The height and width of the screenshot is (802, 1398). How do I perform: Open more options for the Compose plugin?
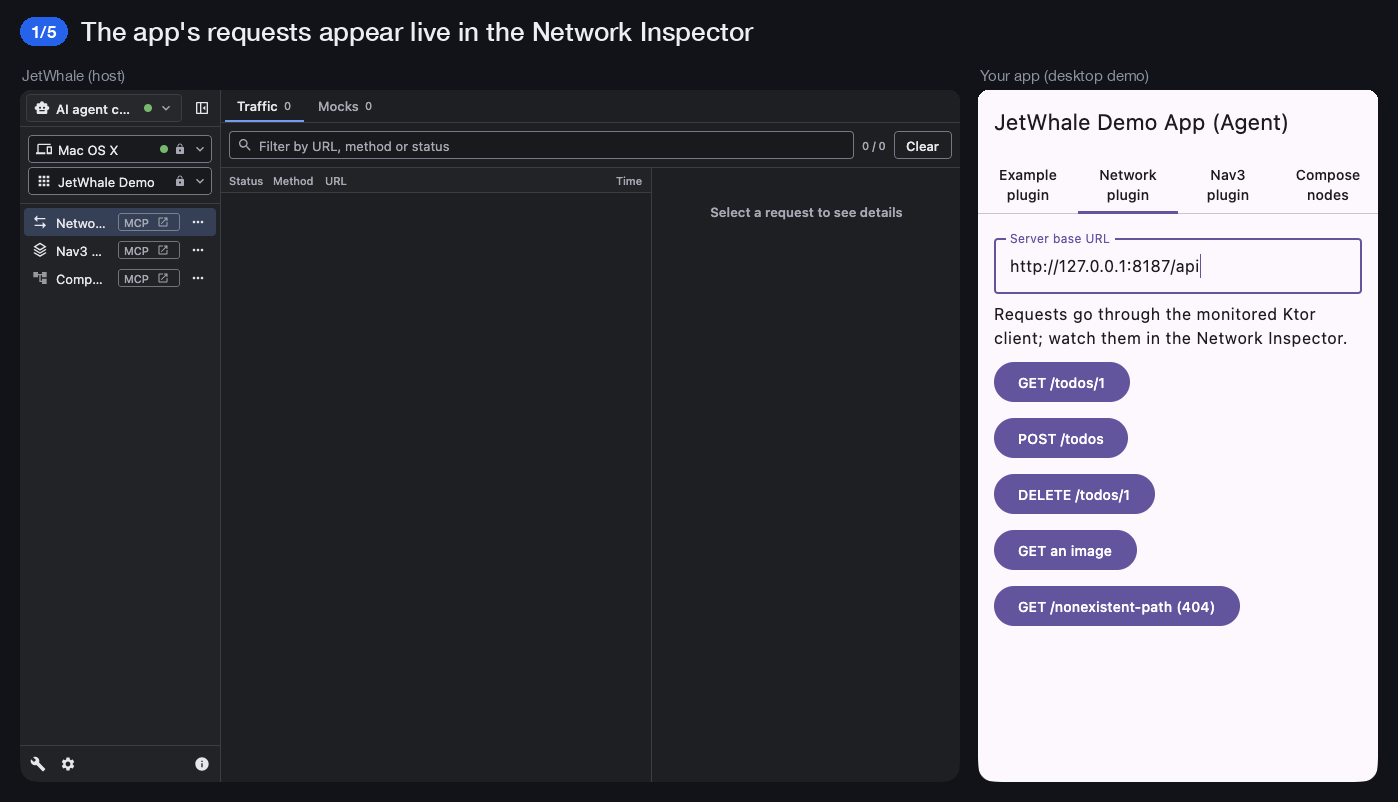click(x=198, y=278)
